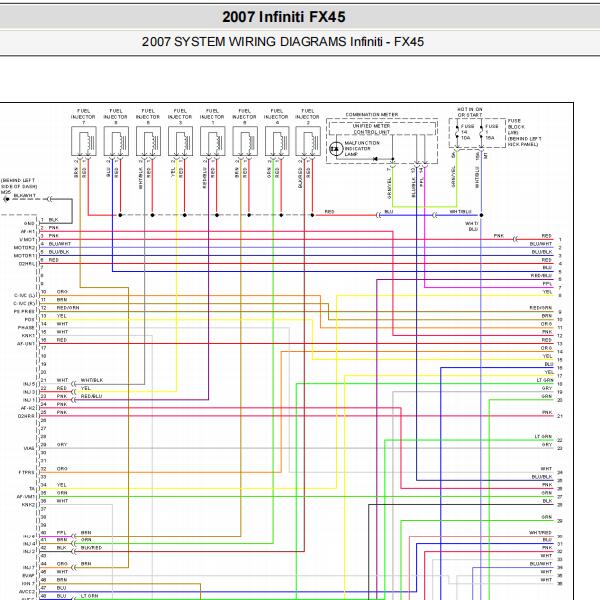Click the AF-H1 pin label
Screen dimensions: 600x600
[x=28, y=232]
